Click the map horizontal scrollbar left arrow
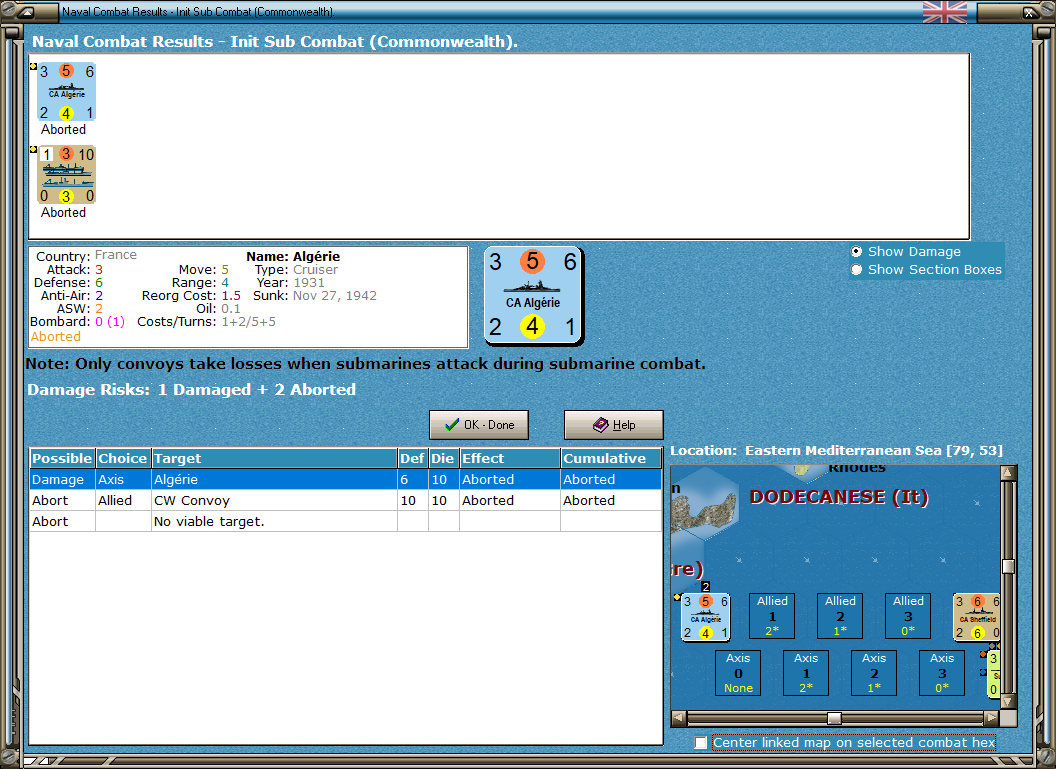1056x769 pixels. (x=679, y=718)
